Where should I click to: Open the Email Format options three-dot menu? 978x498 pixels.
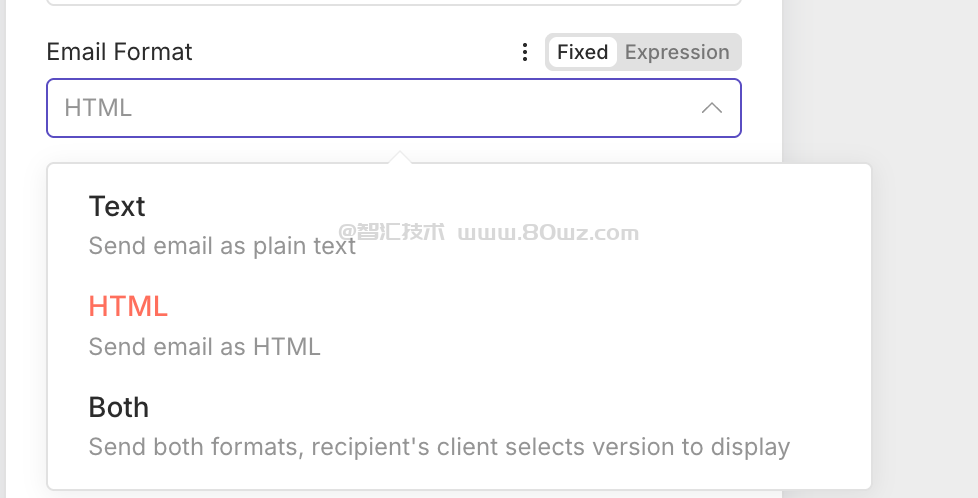pyautogui.click(x=525, y=52)
